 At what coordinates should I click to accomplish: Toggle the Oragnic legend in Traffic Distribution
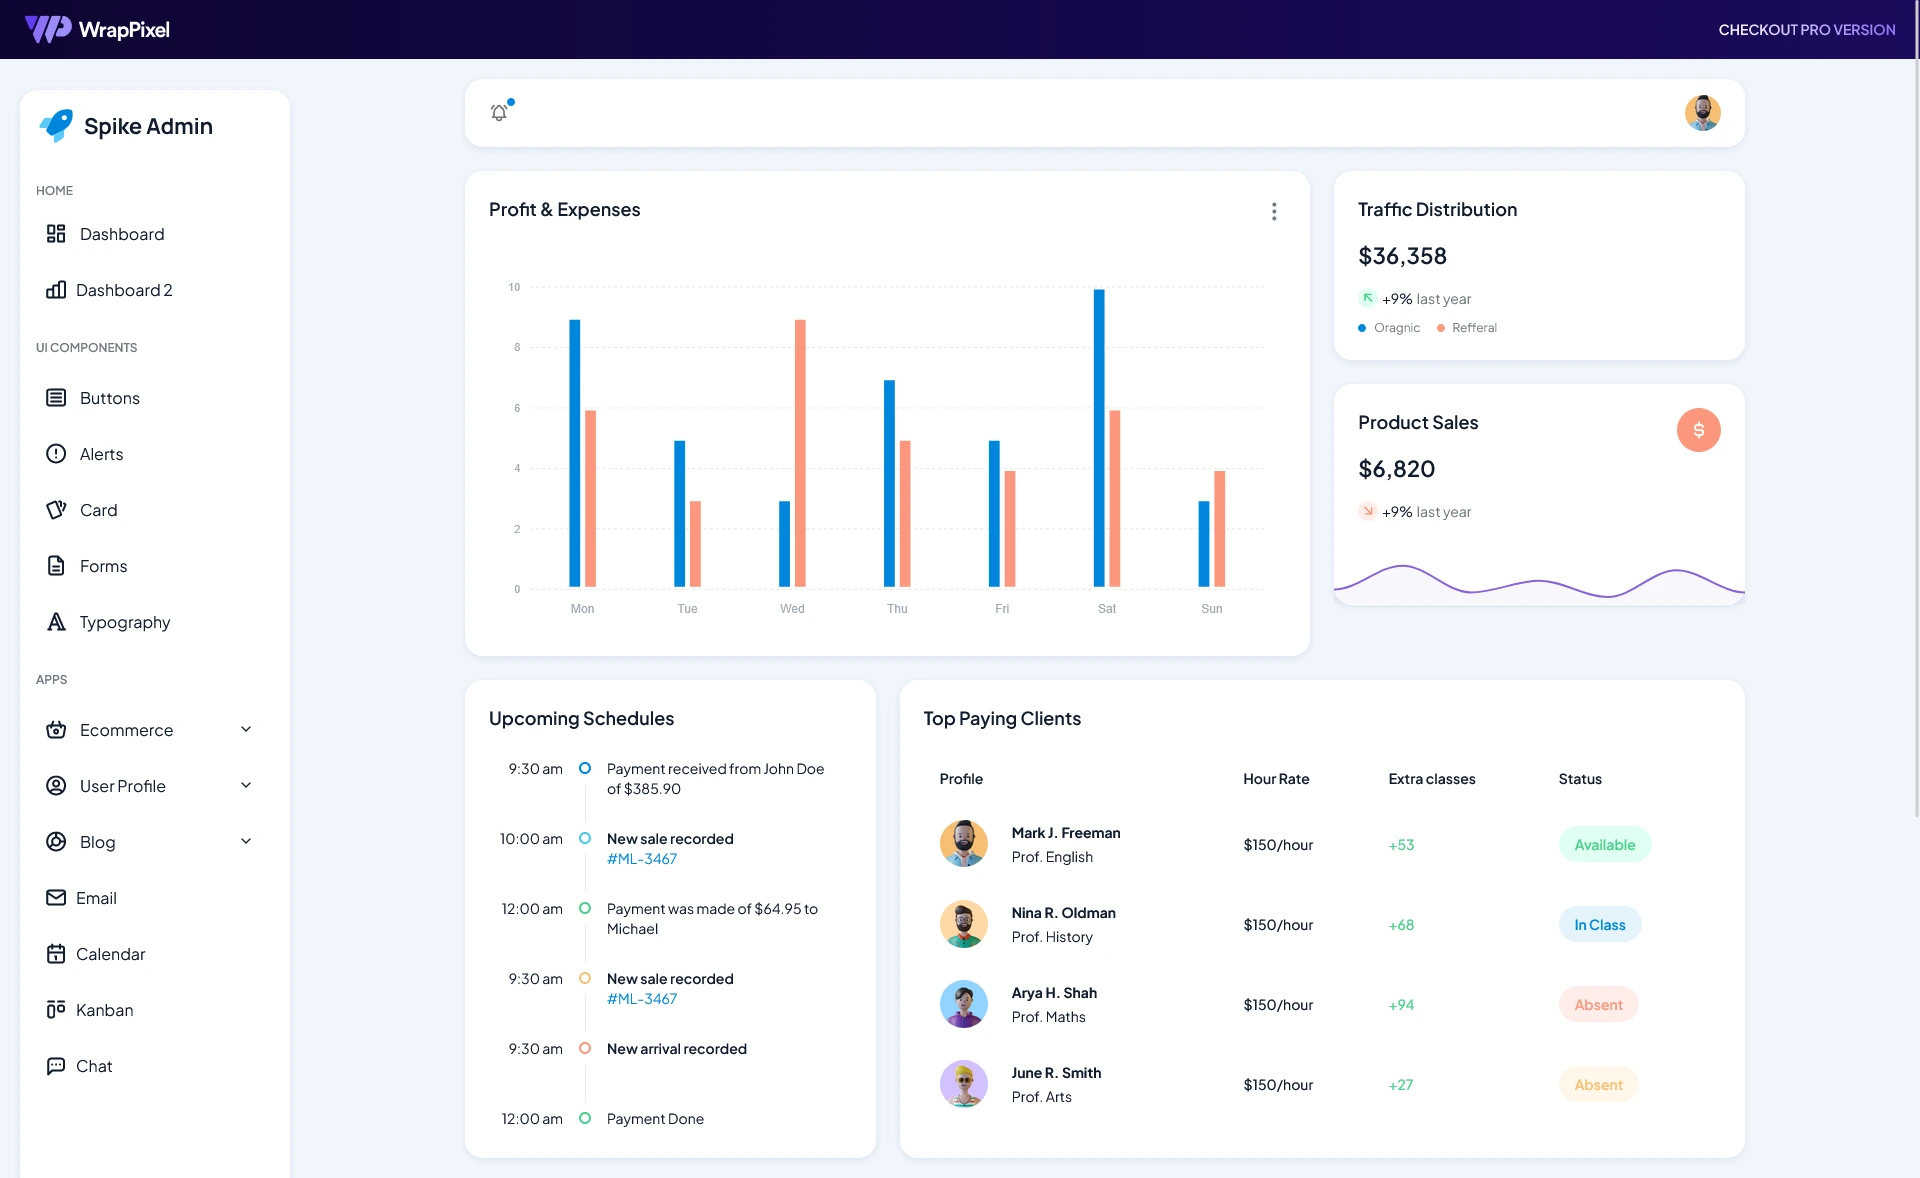click(x=1361, y=327)
